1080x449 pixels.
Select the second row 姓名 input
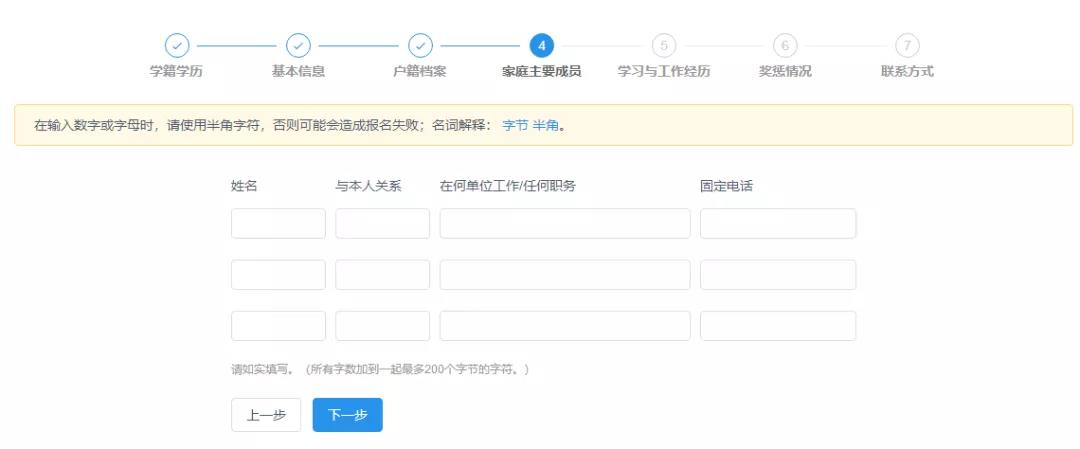(278, 275)
